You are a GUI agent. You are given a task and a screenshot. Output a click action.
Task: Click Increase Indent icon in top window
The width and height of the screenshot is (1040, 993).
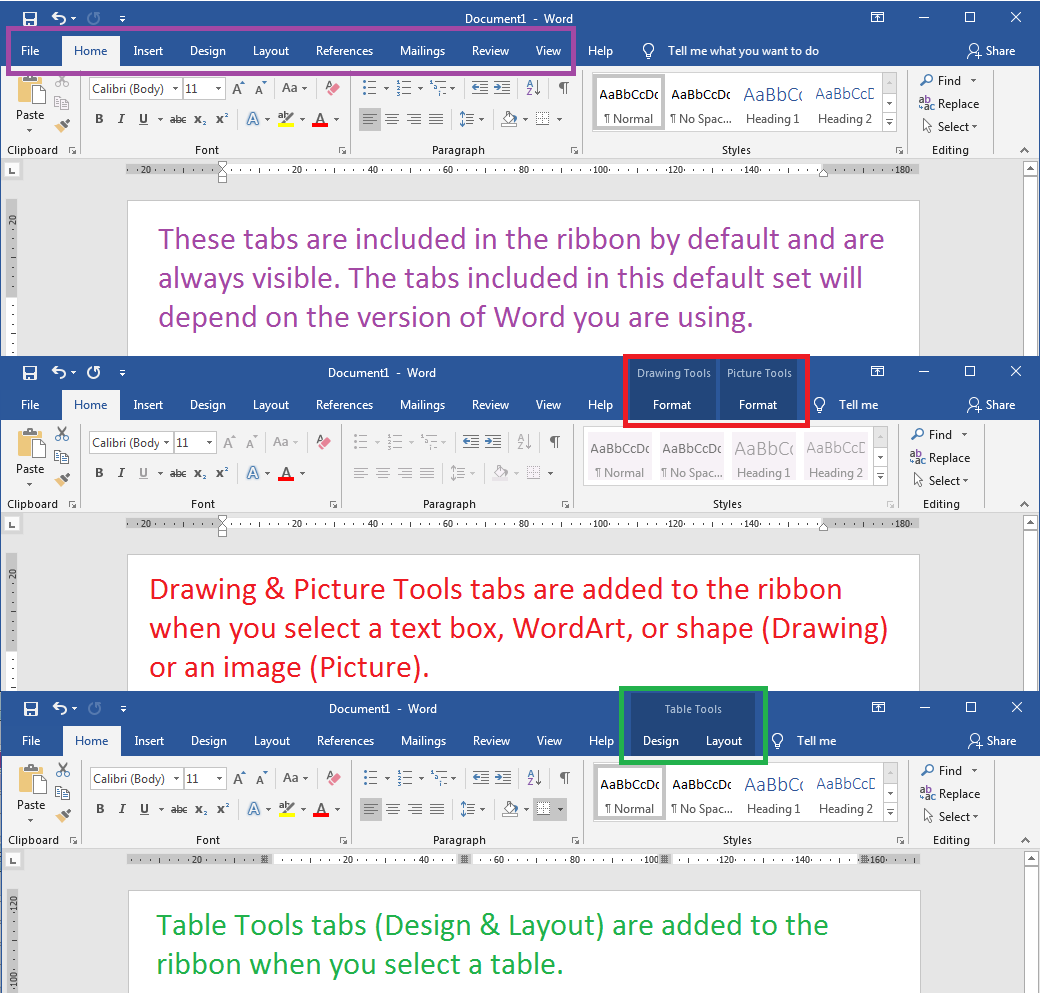click(x=502, y=88)
